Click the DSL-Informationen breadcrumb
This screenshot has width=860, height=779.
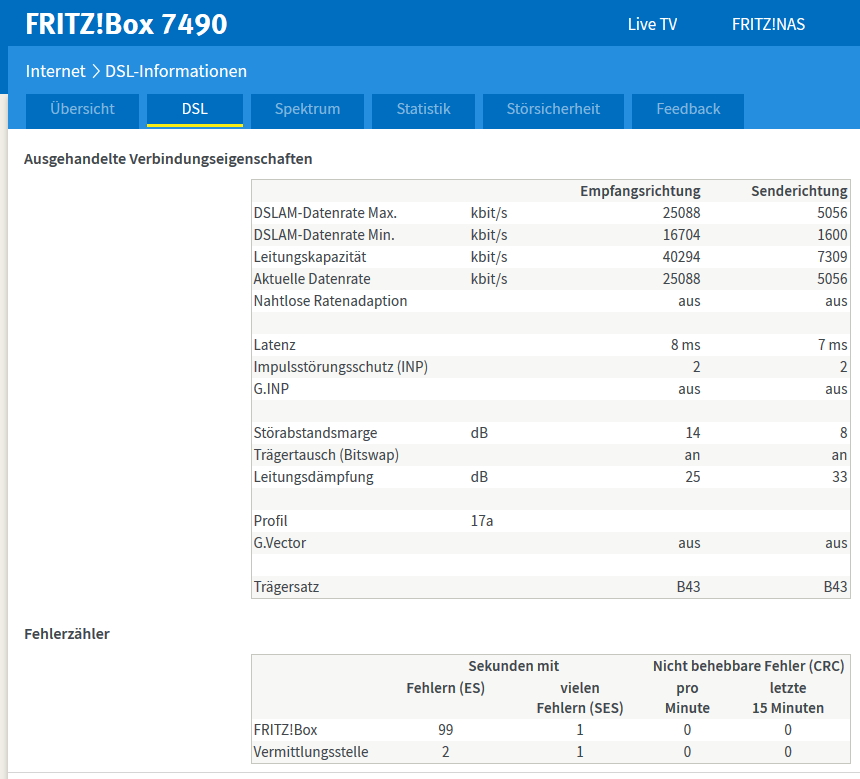[176, 71]
